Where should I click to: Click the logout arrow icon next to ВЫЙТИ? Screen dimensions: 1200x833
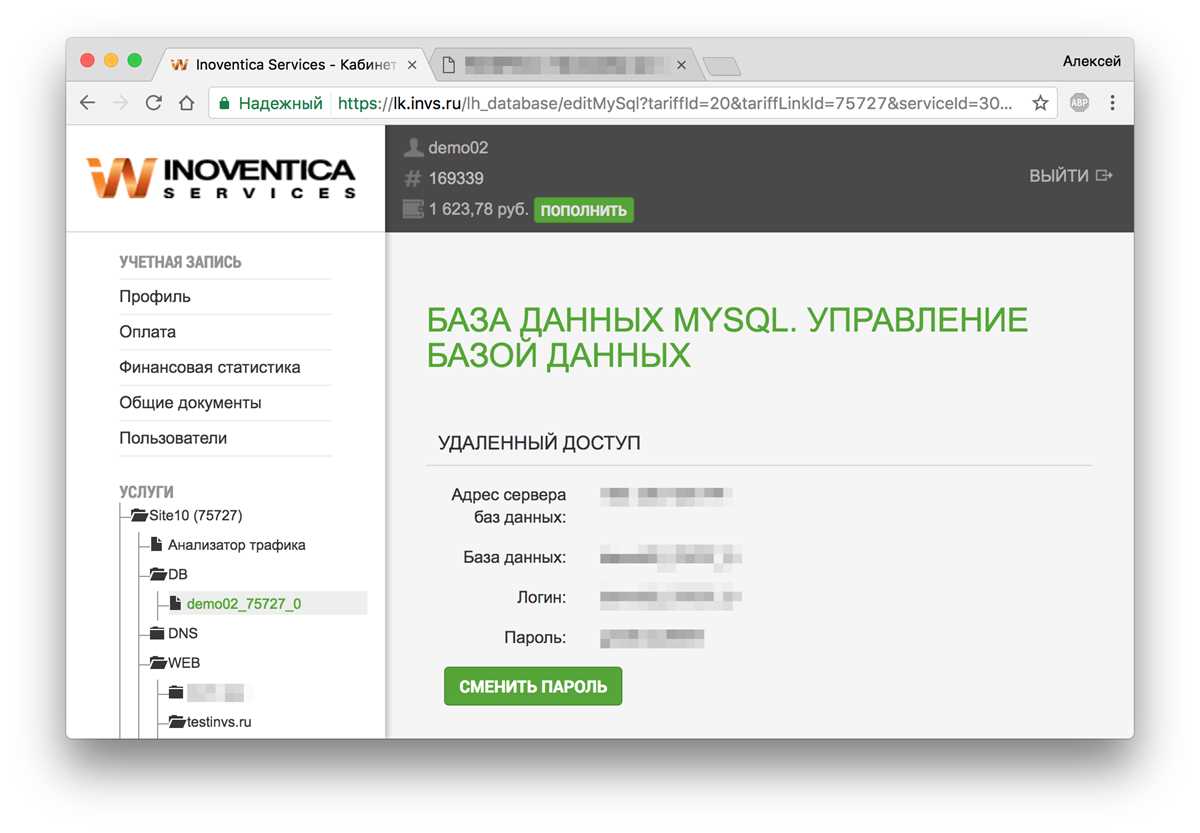[x=1104, y=176]
